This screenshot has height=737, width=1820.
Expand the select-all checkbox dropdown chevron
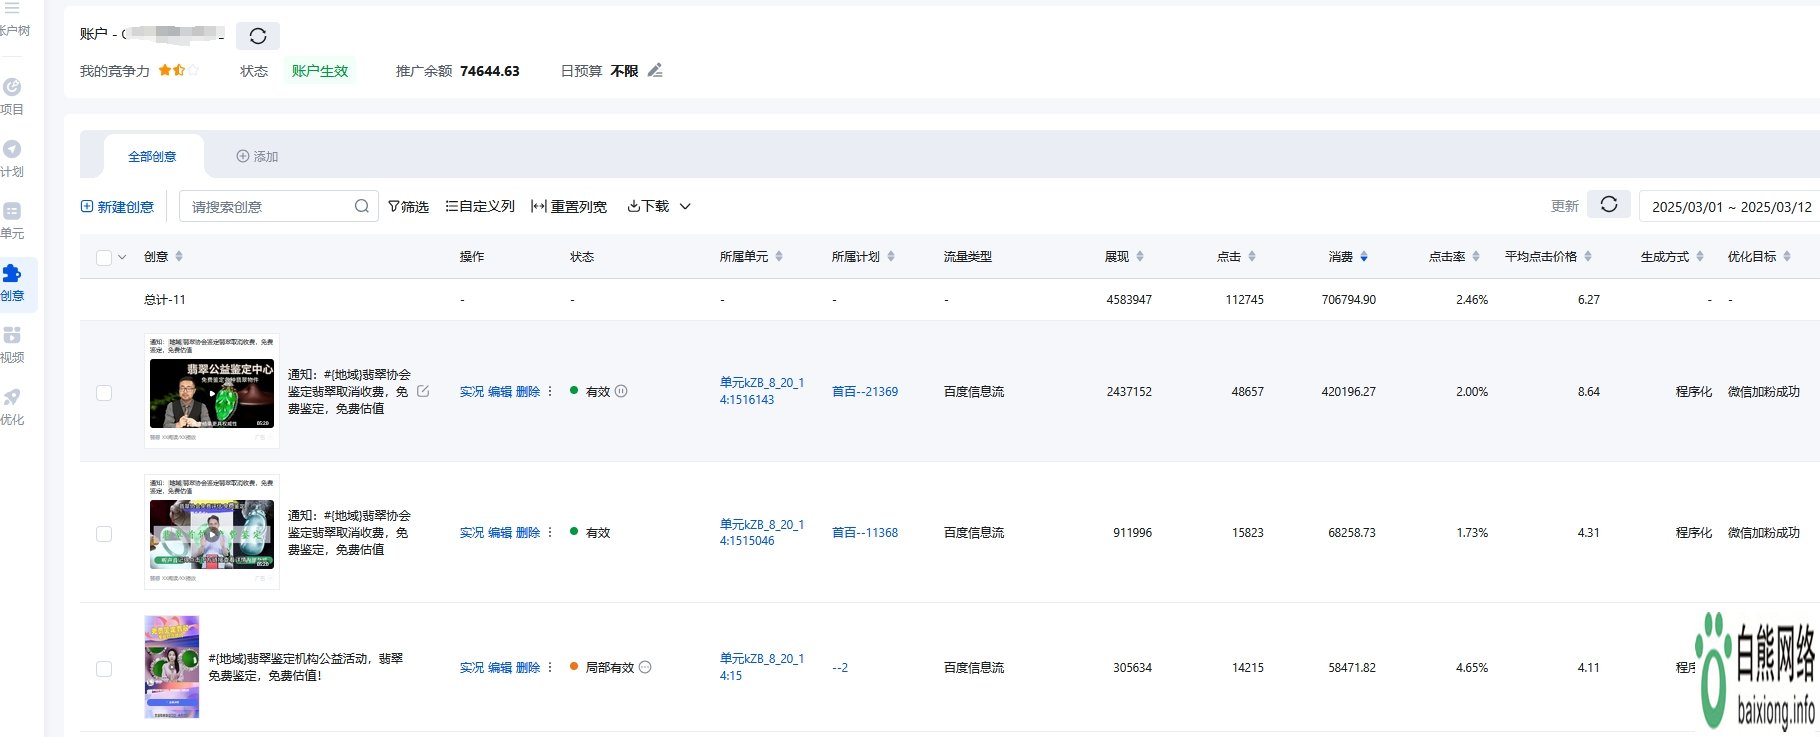click(x=122, y=257)
